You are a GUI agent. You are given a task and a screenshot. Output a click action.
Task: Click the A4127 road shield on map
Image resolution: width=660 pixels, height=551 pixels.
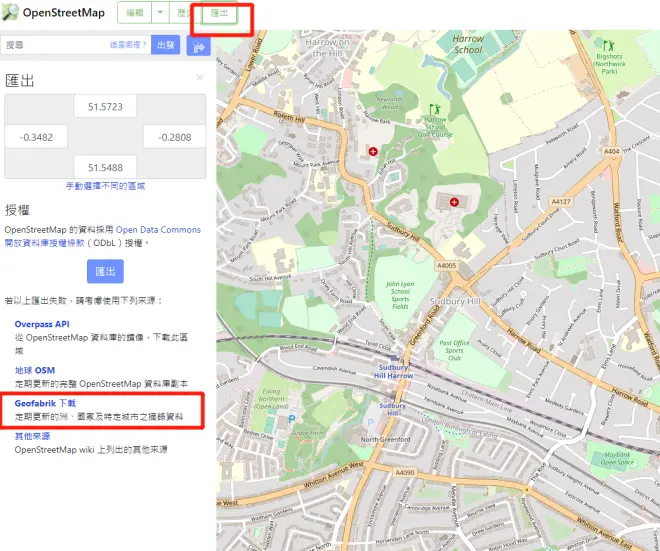tap(561, 202)
